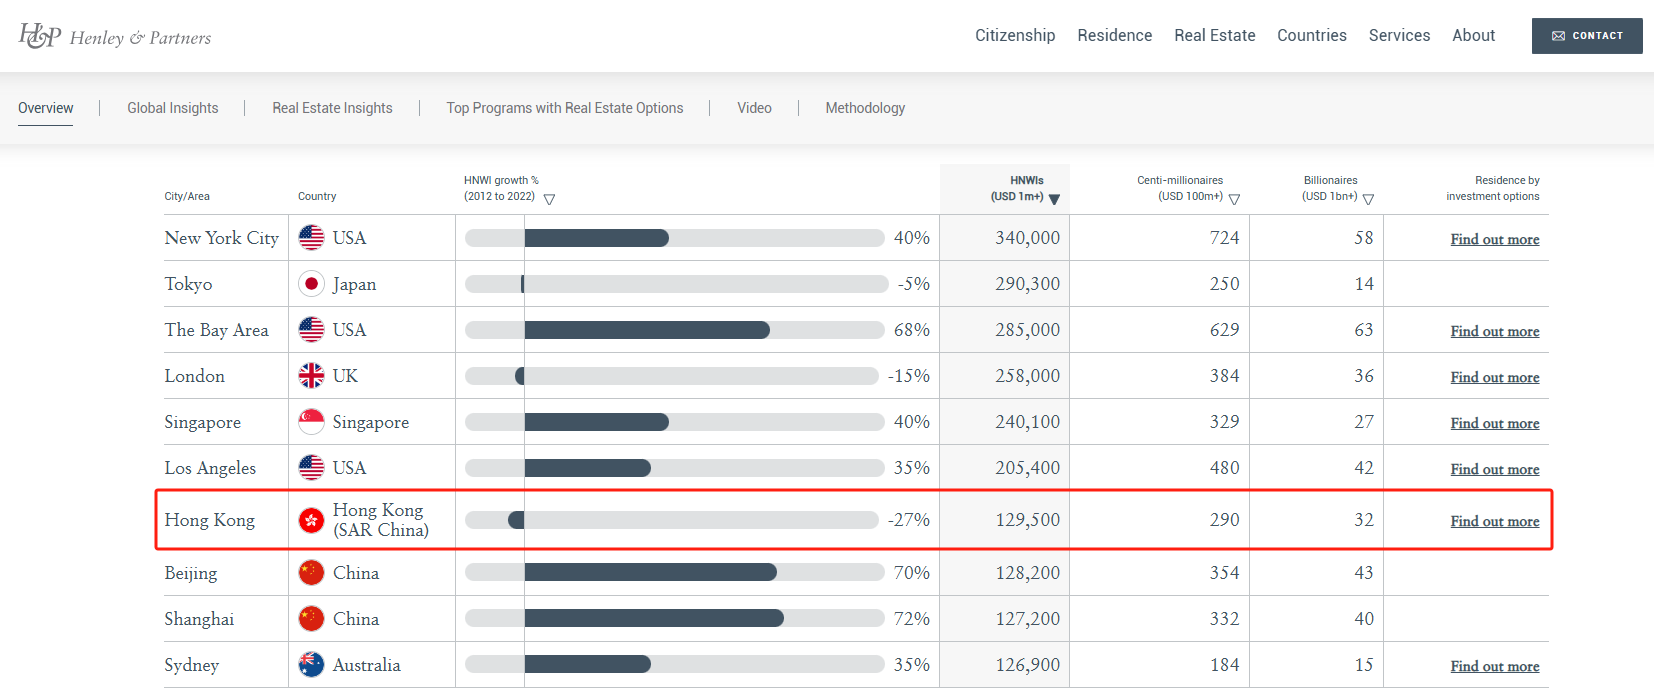The width and height of the screenshot is (1654, 688).
Task: Select the Hong Kong city name
Action: point(210,520)
